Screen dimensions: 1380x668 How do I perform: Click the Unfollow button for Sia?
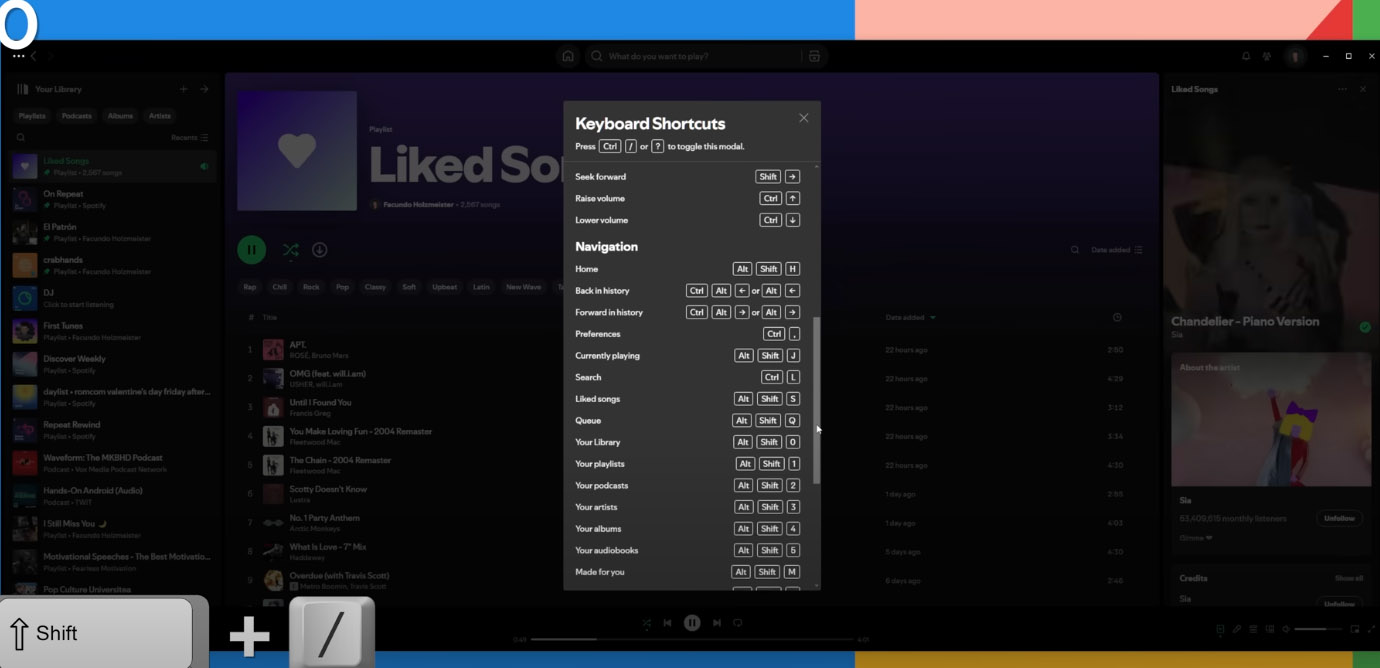click(1339, 518)
